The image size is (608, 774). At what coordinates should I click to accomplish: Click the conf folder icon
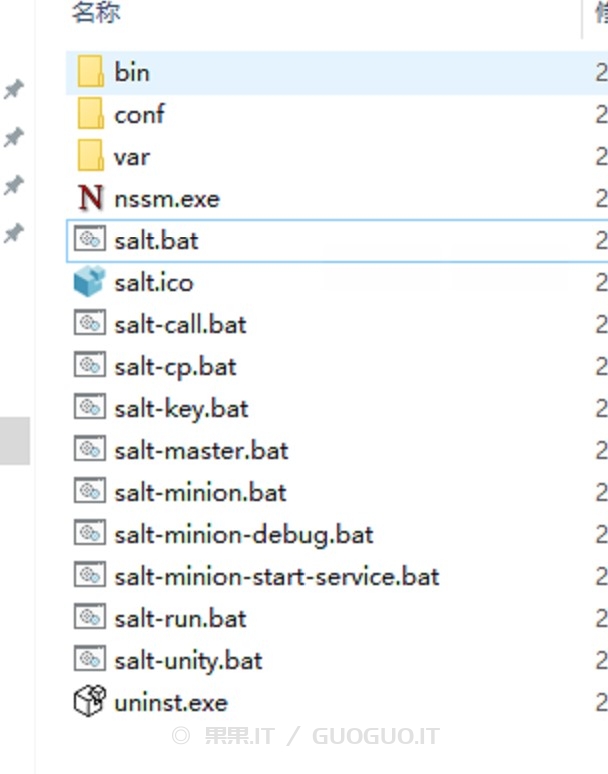coord(90,114)
